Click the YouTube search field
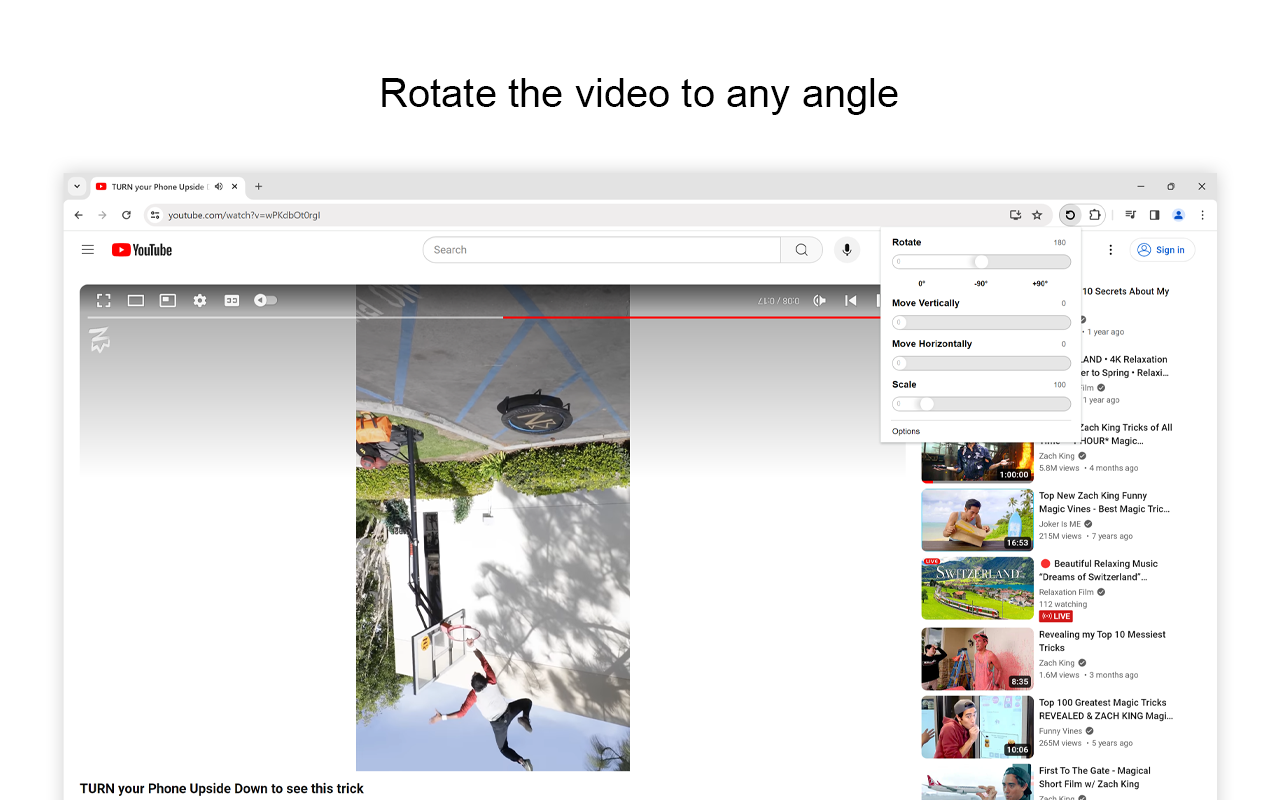Viewport: 1280px width, 800px height. 600,249
